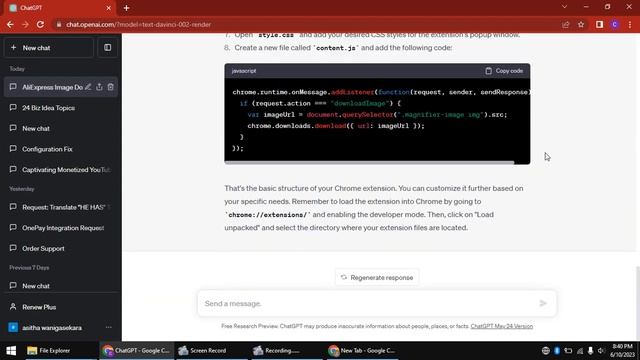
Task: Open the OnePay Integration Request chat
Action: (x=60, y=228)
